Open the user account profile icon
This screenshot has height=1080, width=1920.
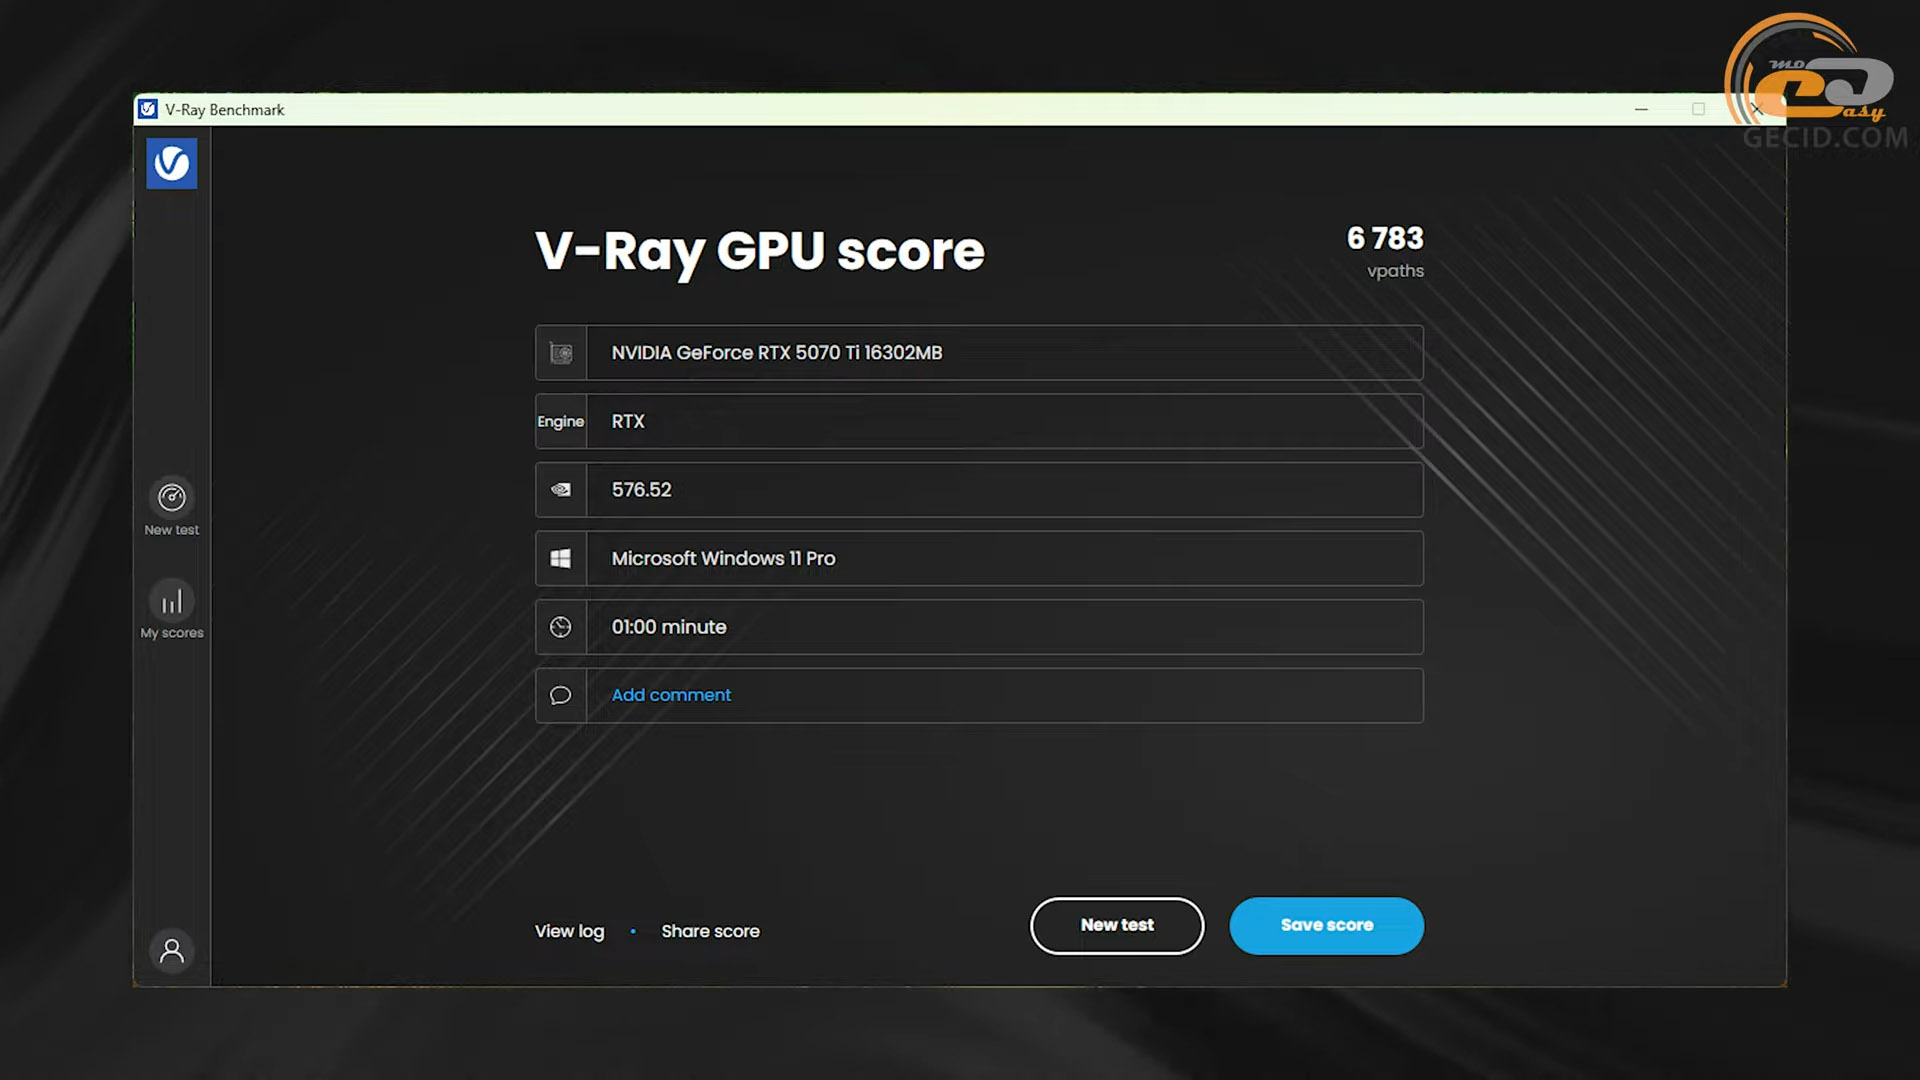[172, 950]
